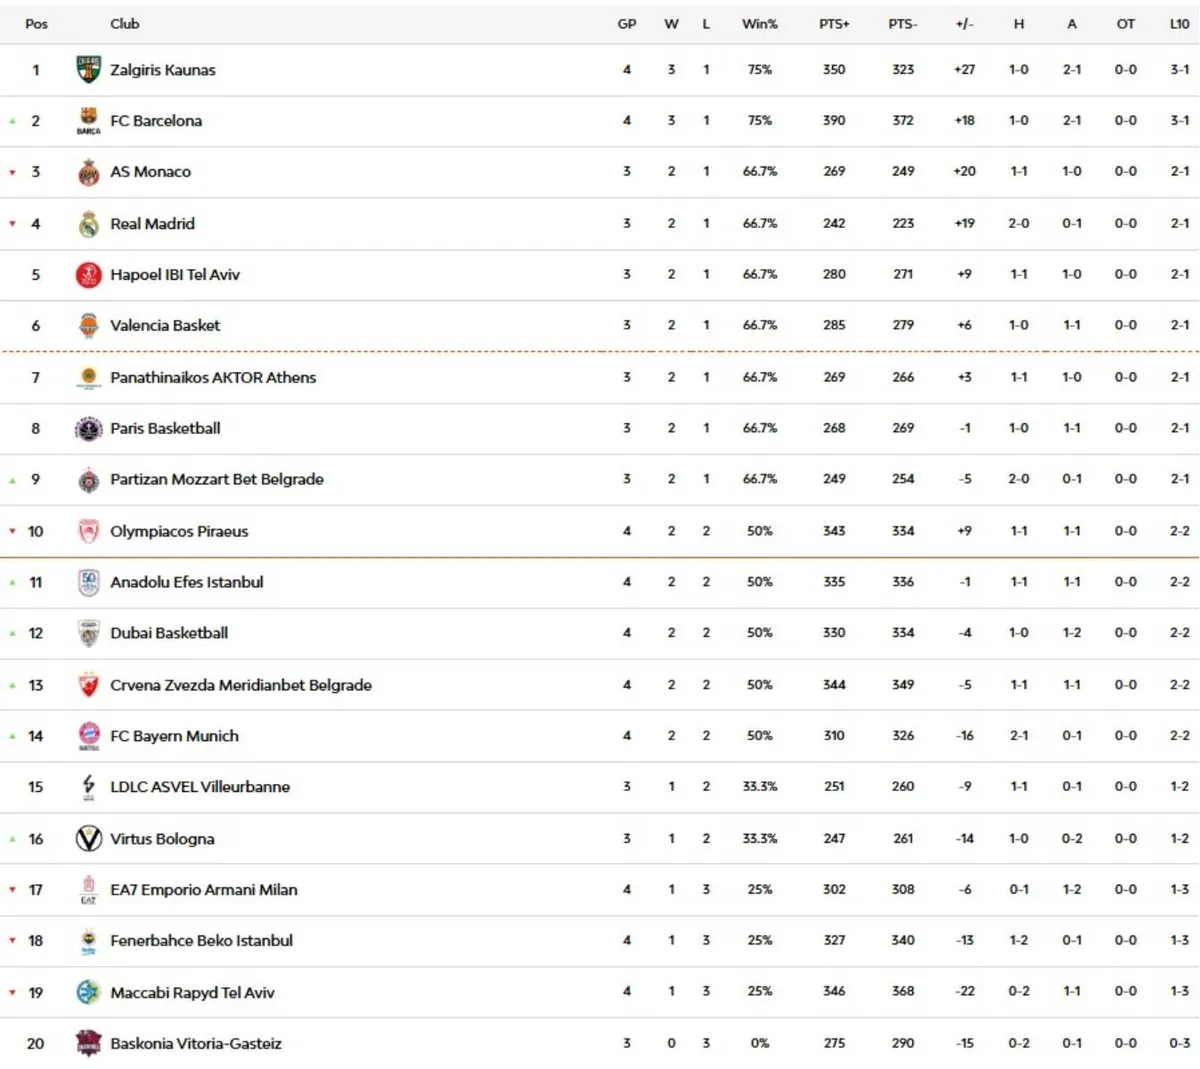Click the Pos column header
This screenshot has height=1069, width=1200.
(x=37, y=24)
